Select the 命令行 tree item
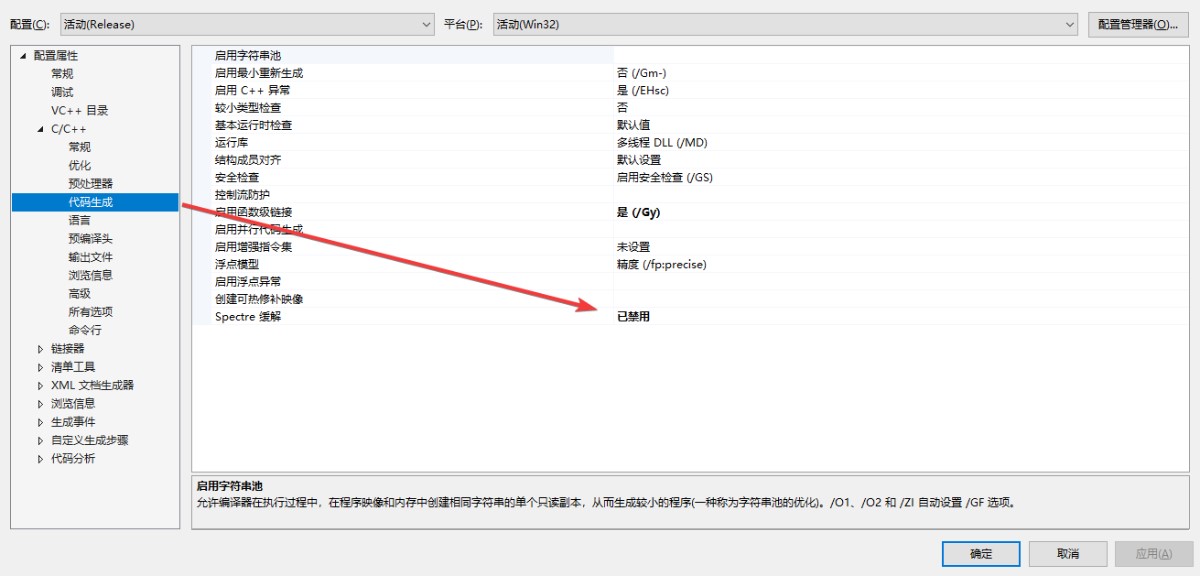Image resolution: width=1200 pixels, height=576 pixels. pos(85,330)
